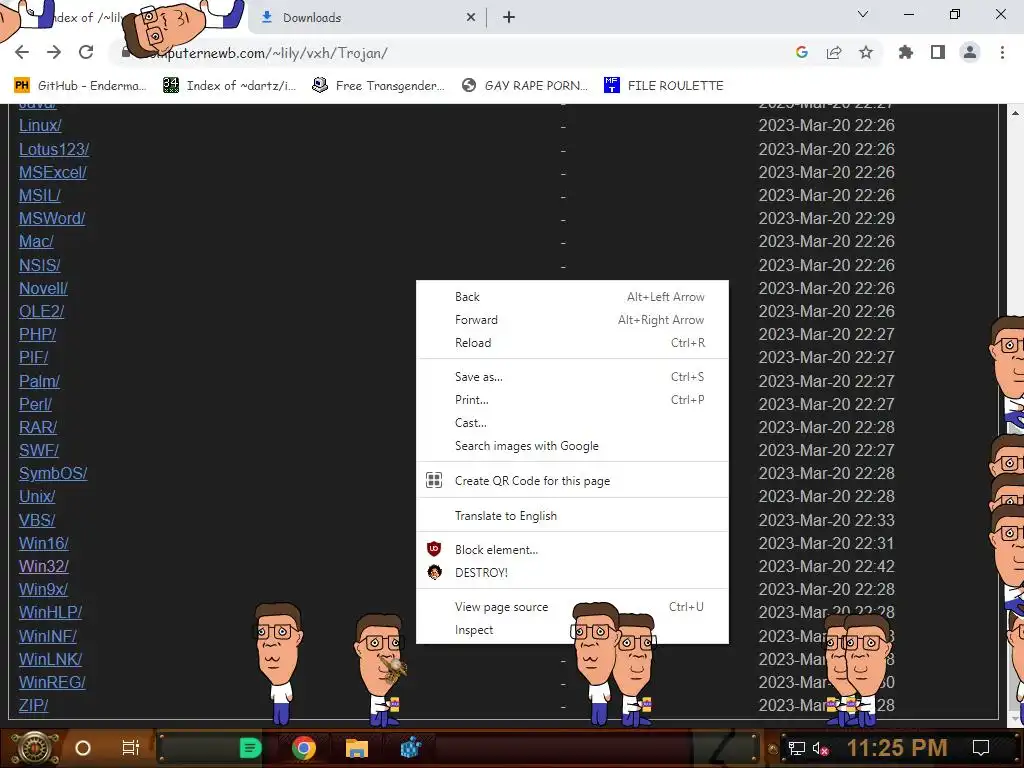1024x768 pixels.
Task: Open the SymbOS/ directory link
Action: (53, 473)
